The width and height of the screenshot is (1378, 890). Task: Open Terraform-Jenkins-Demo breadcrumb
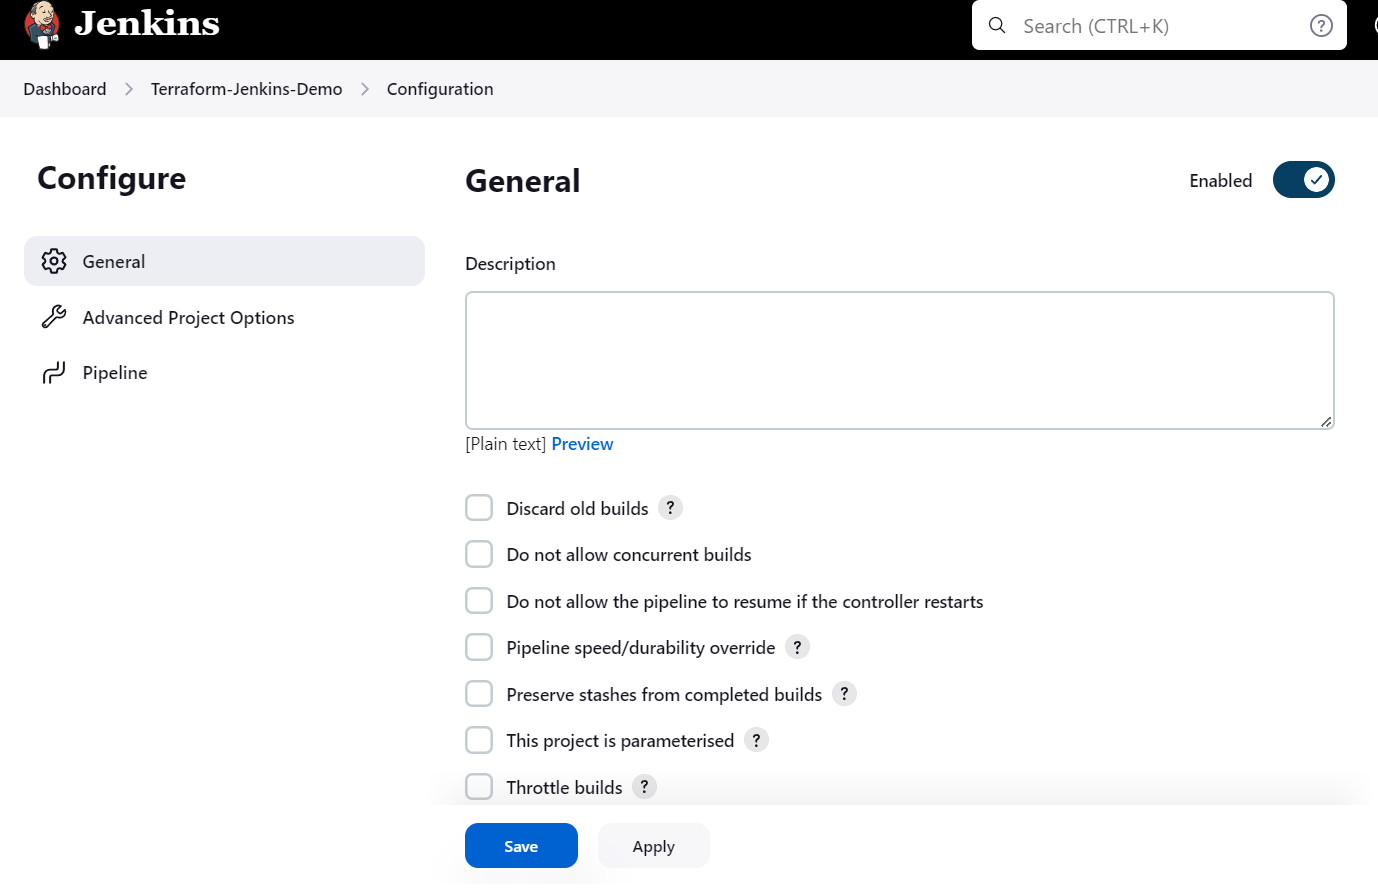click(x=247, y=89)
